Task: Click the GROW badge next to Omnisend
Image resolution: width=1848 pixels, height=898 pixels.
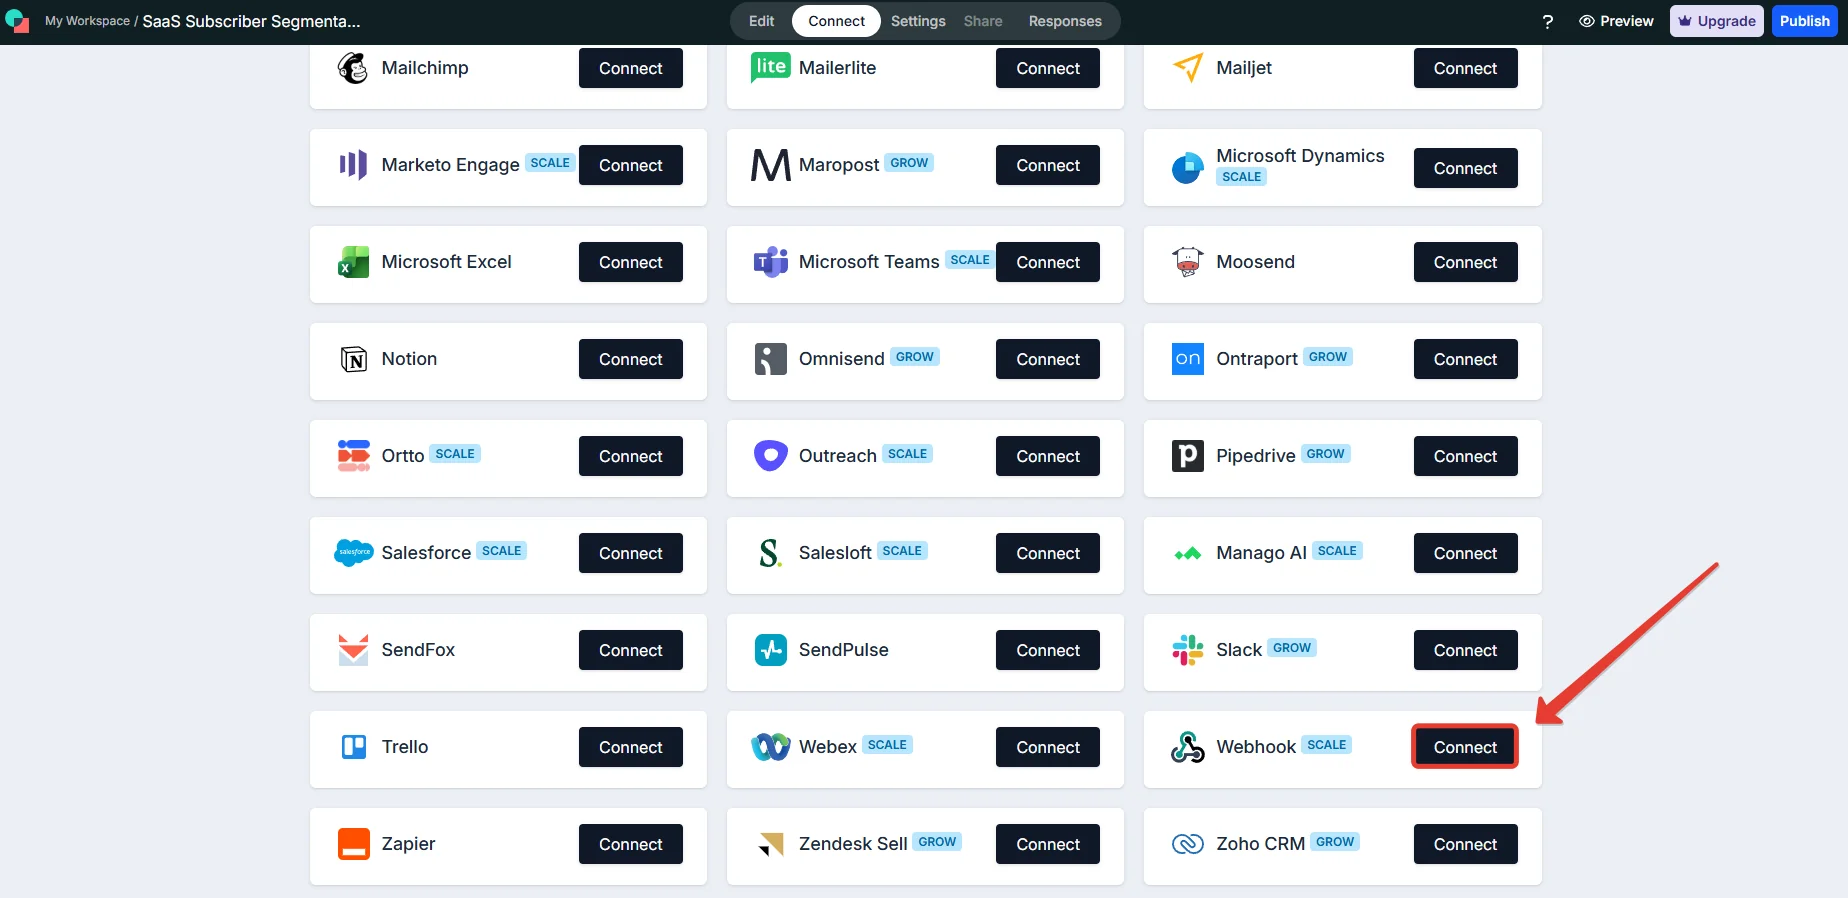Action: (915, 357)
